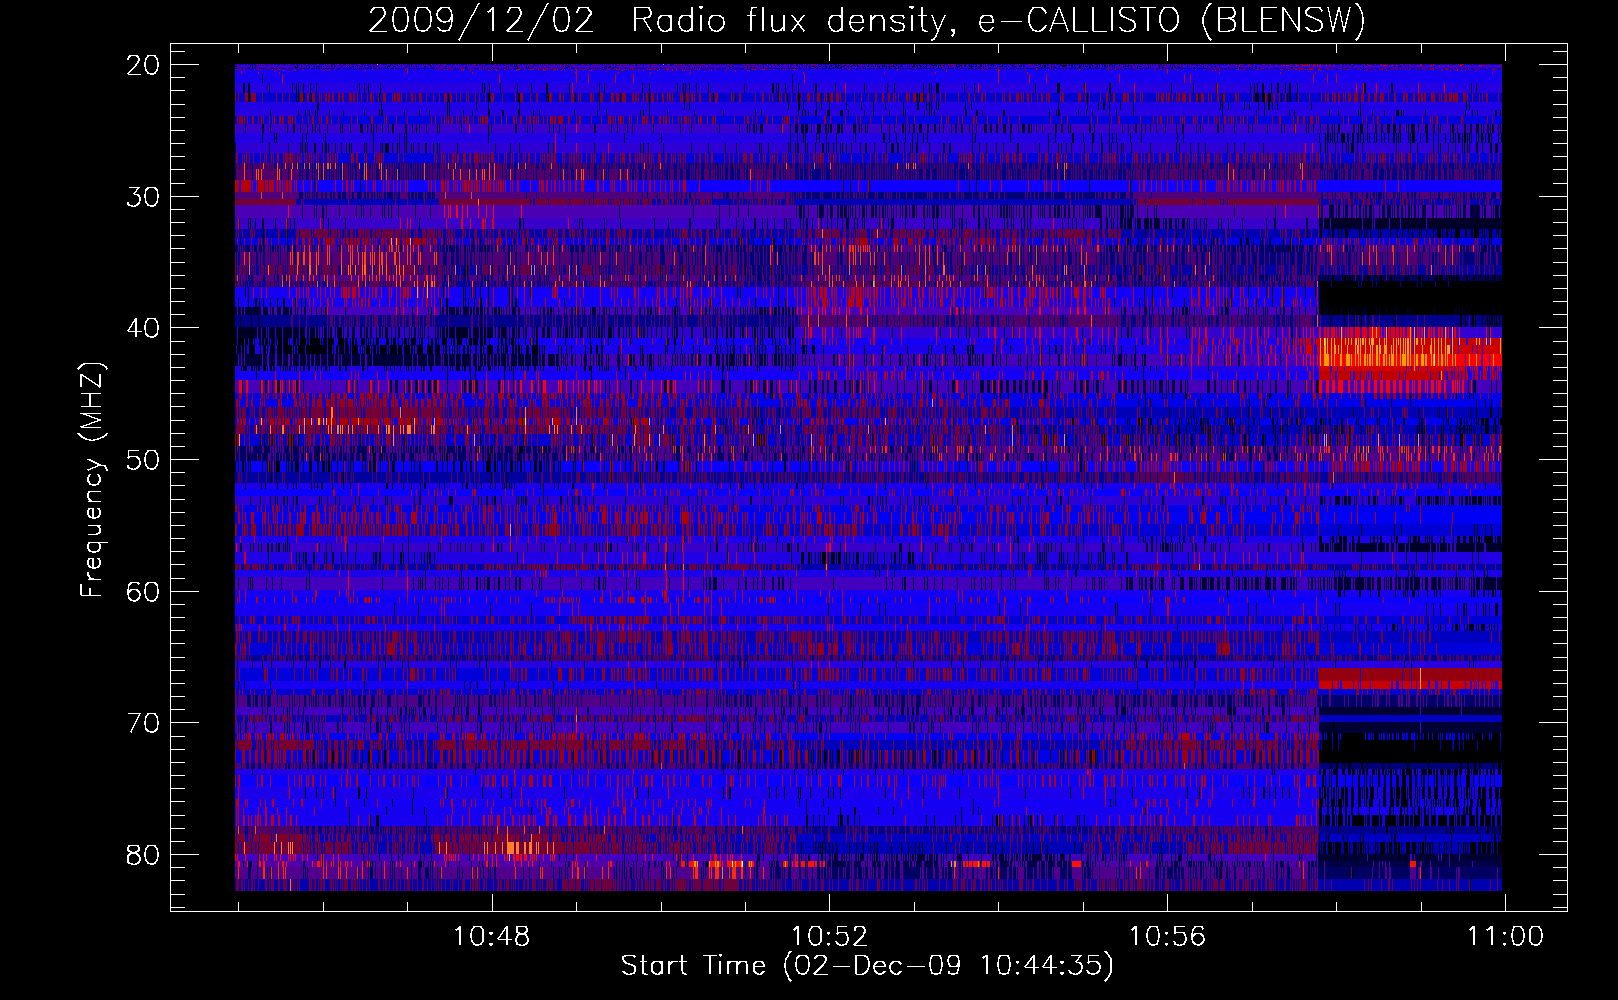The image size is (1618, 1000).
Task: Select the 10:56 time tick label
Action: (1167, 936)
